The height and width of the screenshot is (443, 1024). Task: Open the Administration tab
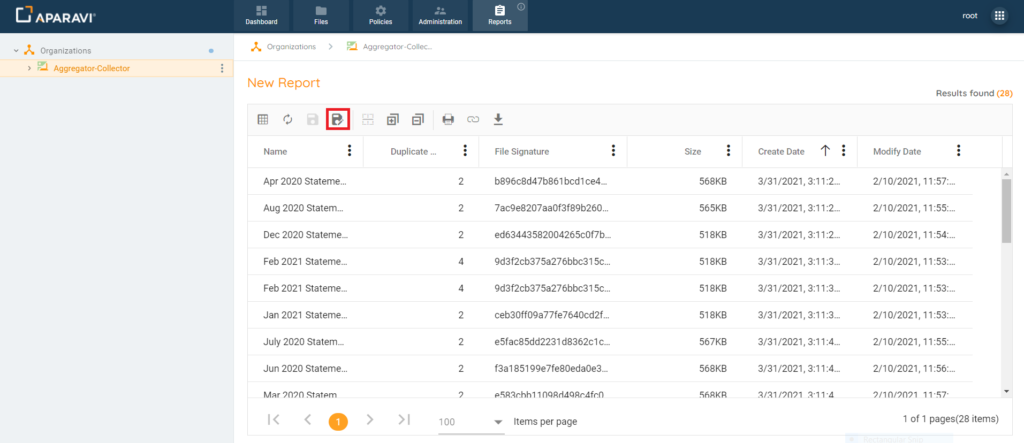(440, 16)
